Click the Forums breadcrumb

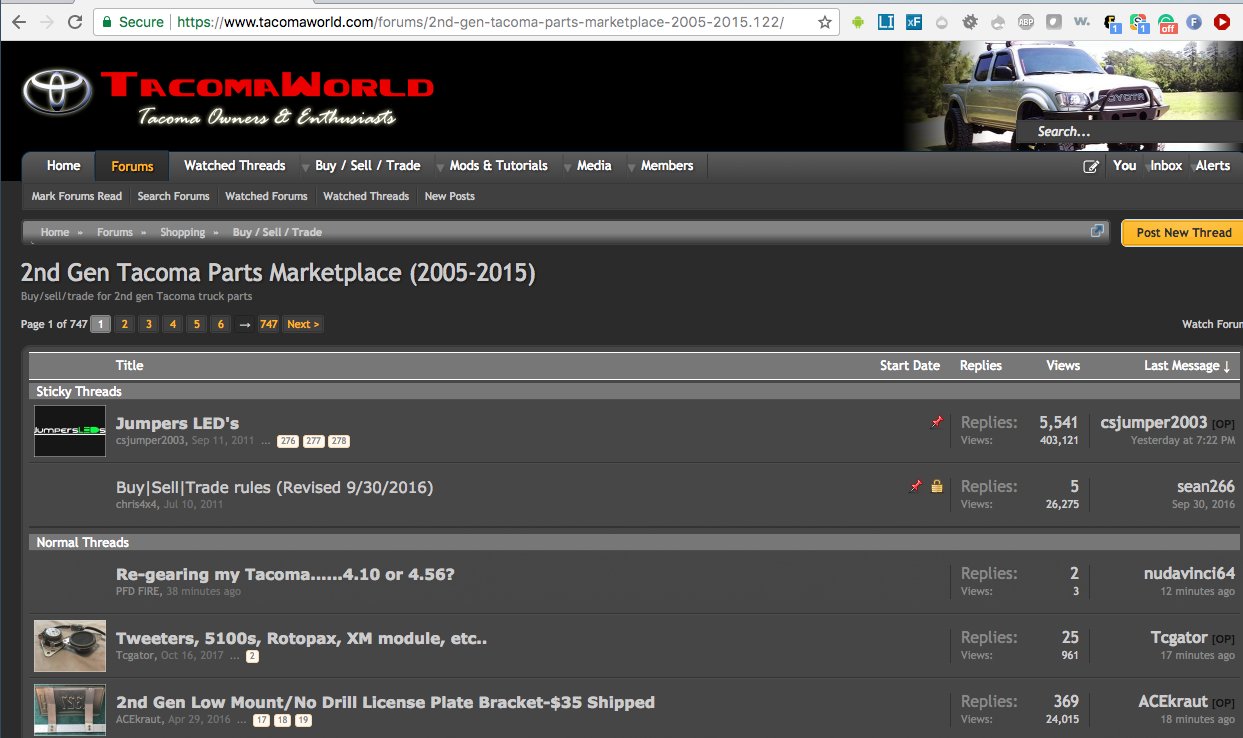115,232
